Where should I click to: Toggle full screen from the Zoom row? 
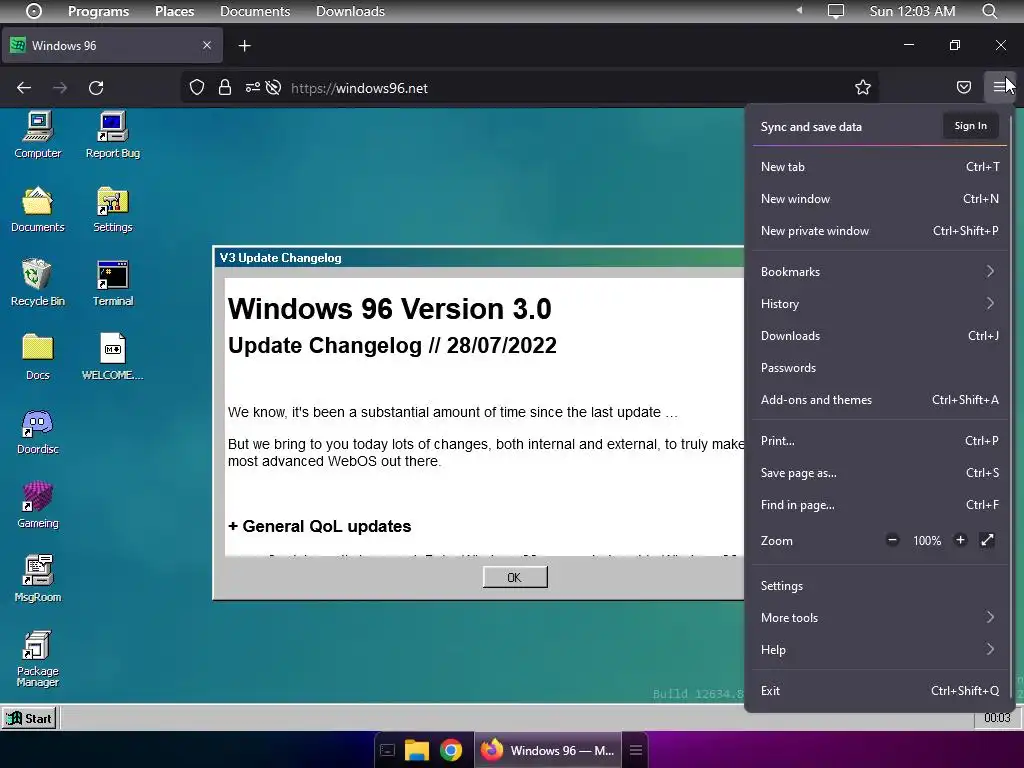(x=987, y=540)
